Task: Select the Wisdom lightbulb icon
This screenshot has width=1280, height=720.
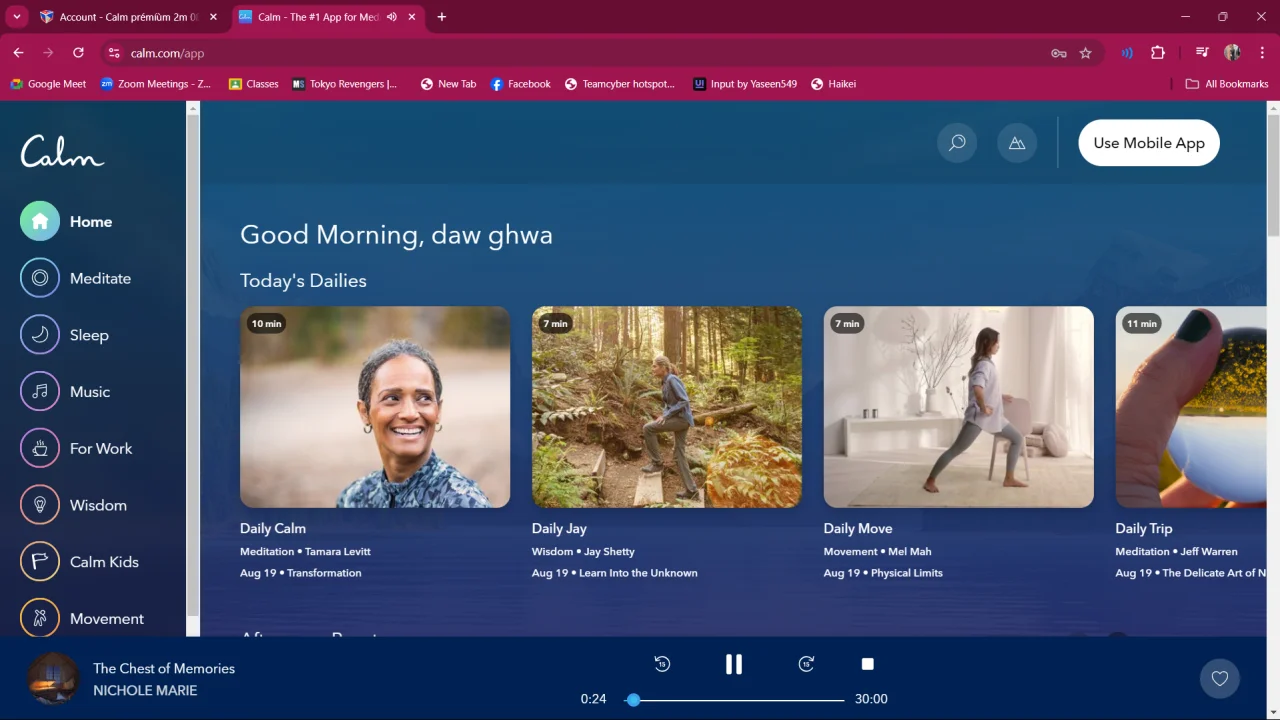Action: tap(40, 505)
